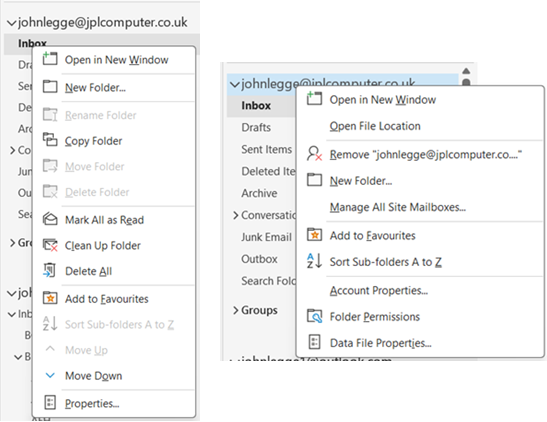
Task: Click the Move Down arrow icon
Action: 50,375
